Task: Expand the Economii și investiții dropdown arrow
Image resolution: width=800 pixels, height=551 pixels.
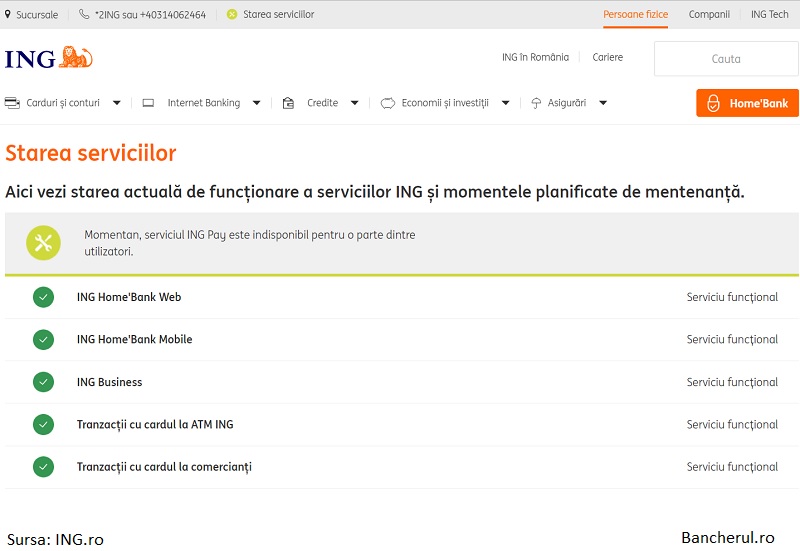Action: click(x=505, y=103)
